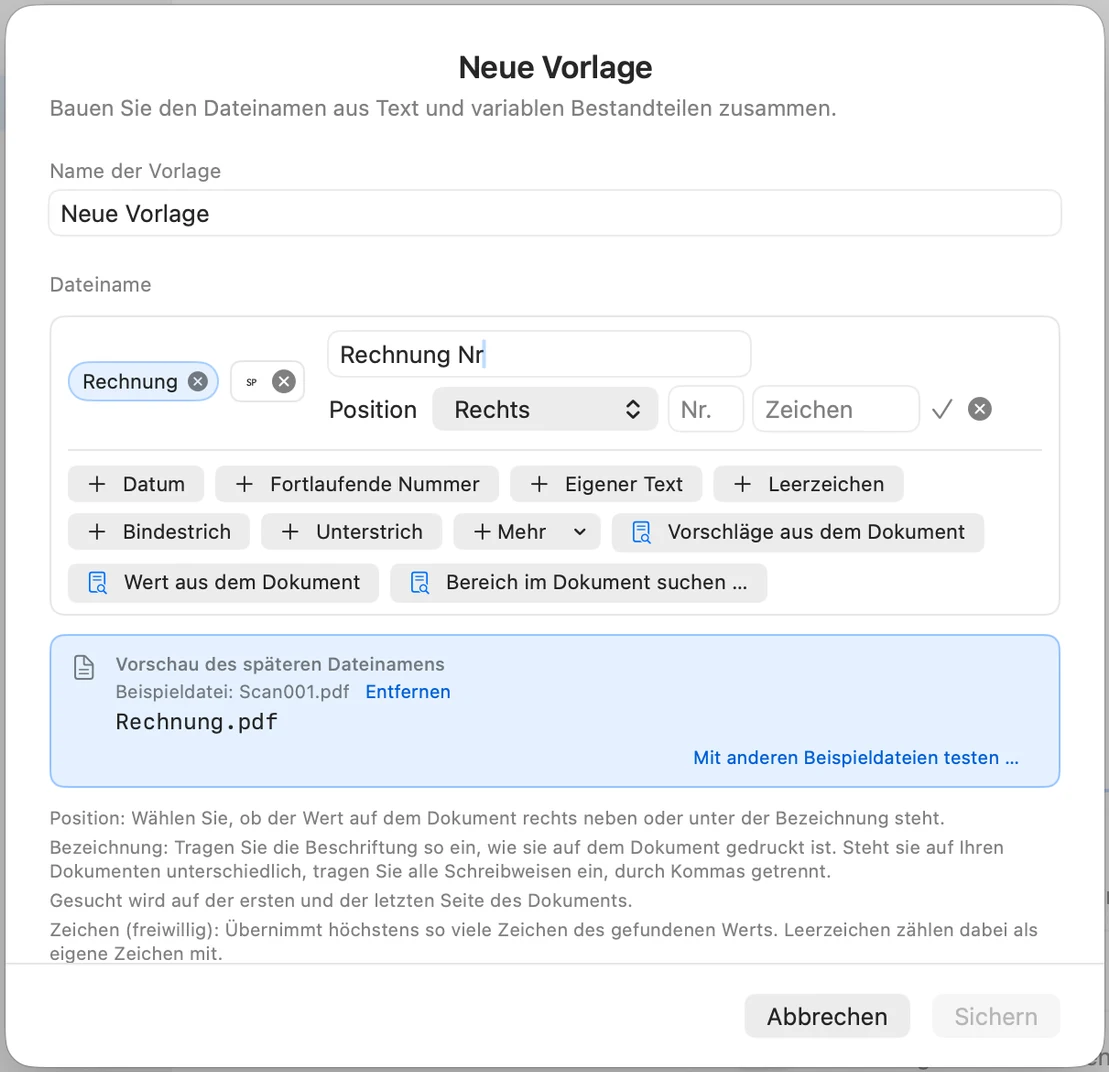
Task: Insert a Bindestrich into the filename
Action: (x=159, y=532)
